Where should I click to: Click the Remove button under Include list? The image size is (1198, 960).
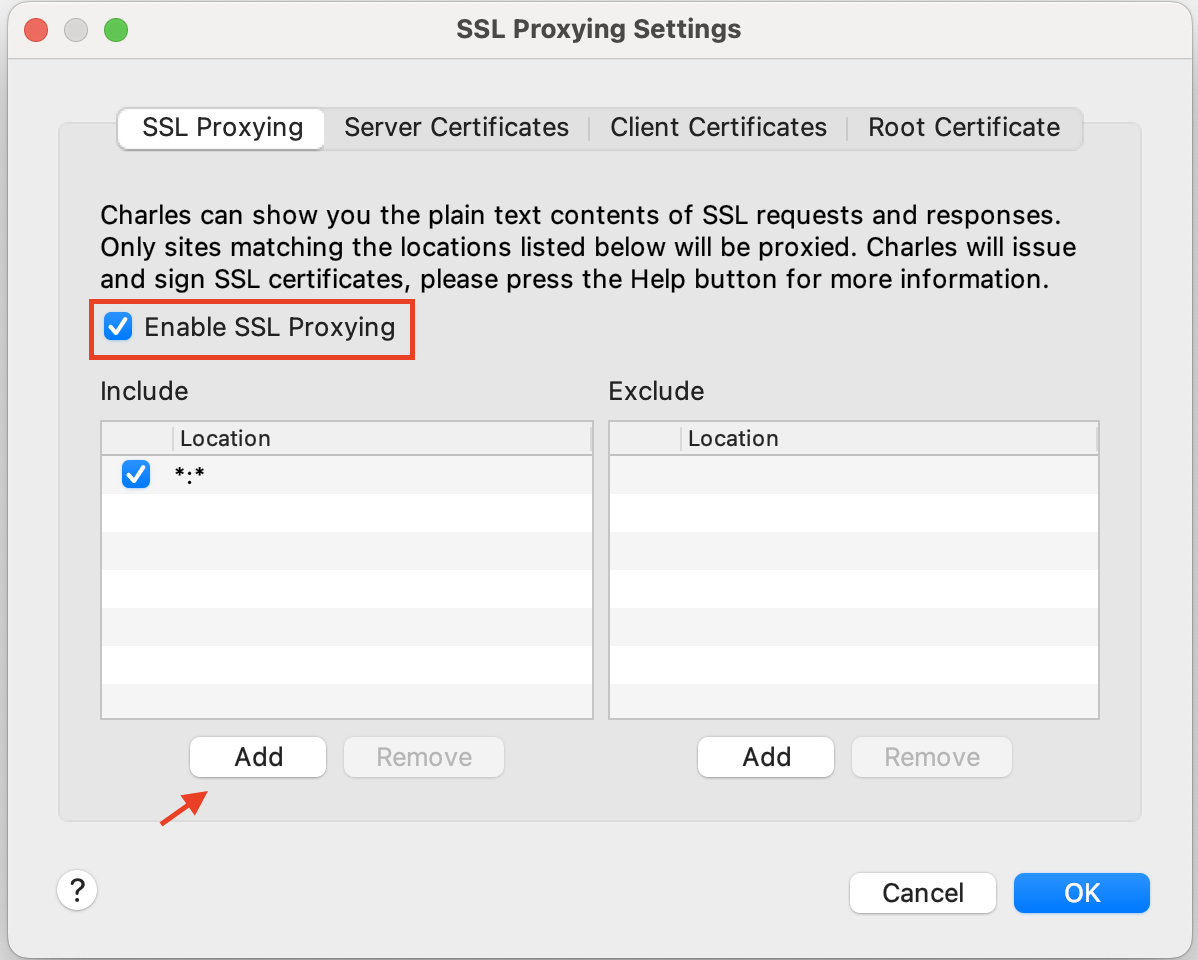point(424,757)
